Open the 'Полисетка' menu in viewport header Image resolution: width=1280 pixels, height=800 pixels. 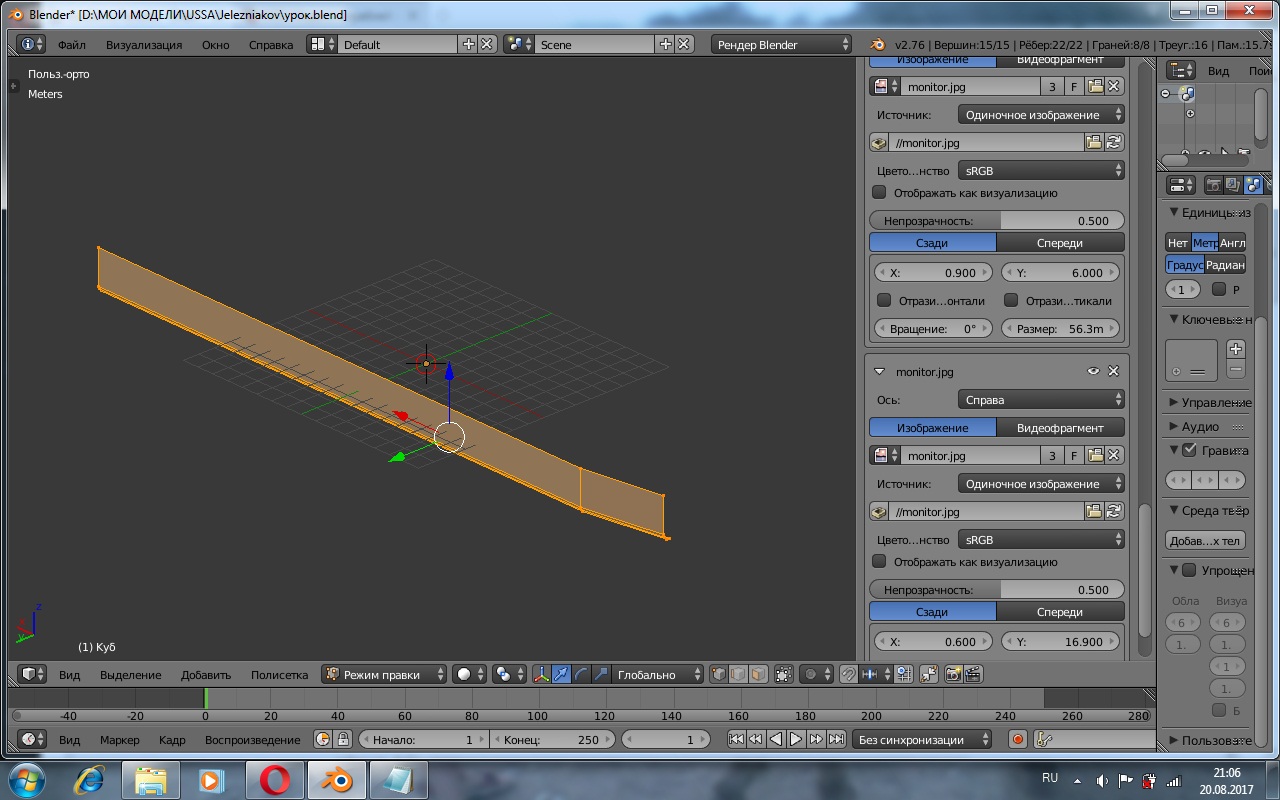279,675
